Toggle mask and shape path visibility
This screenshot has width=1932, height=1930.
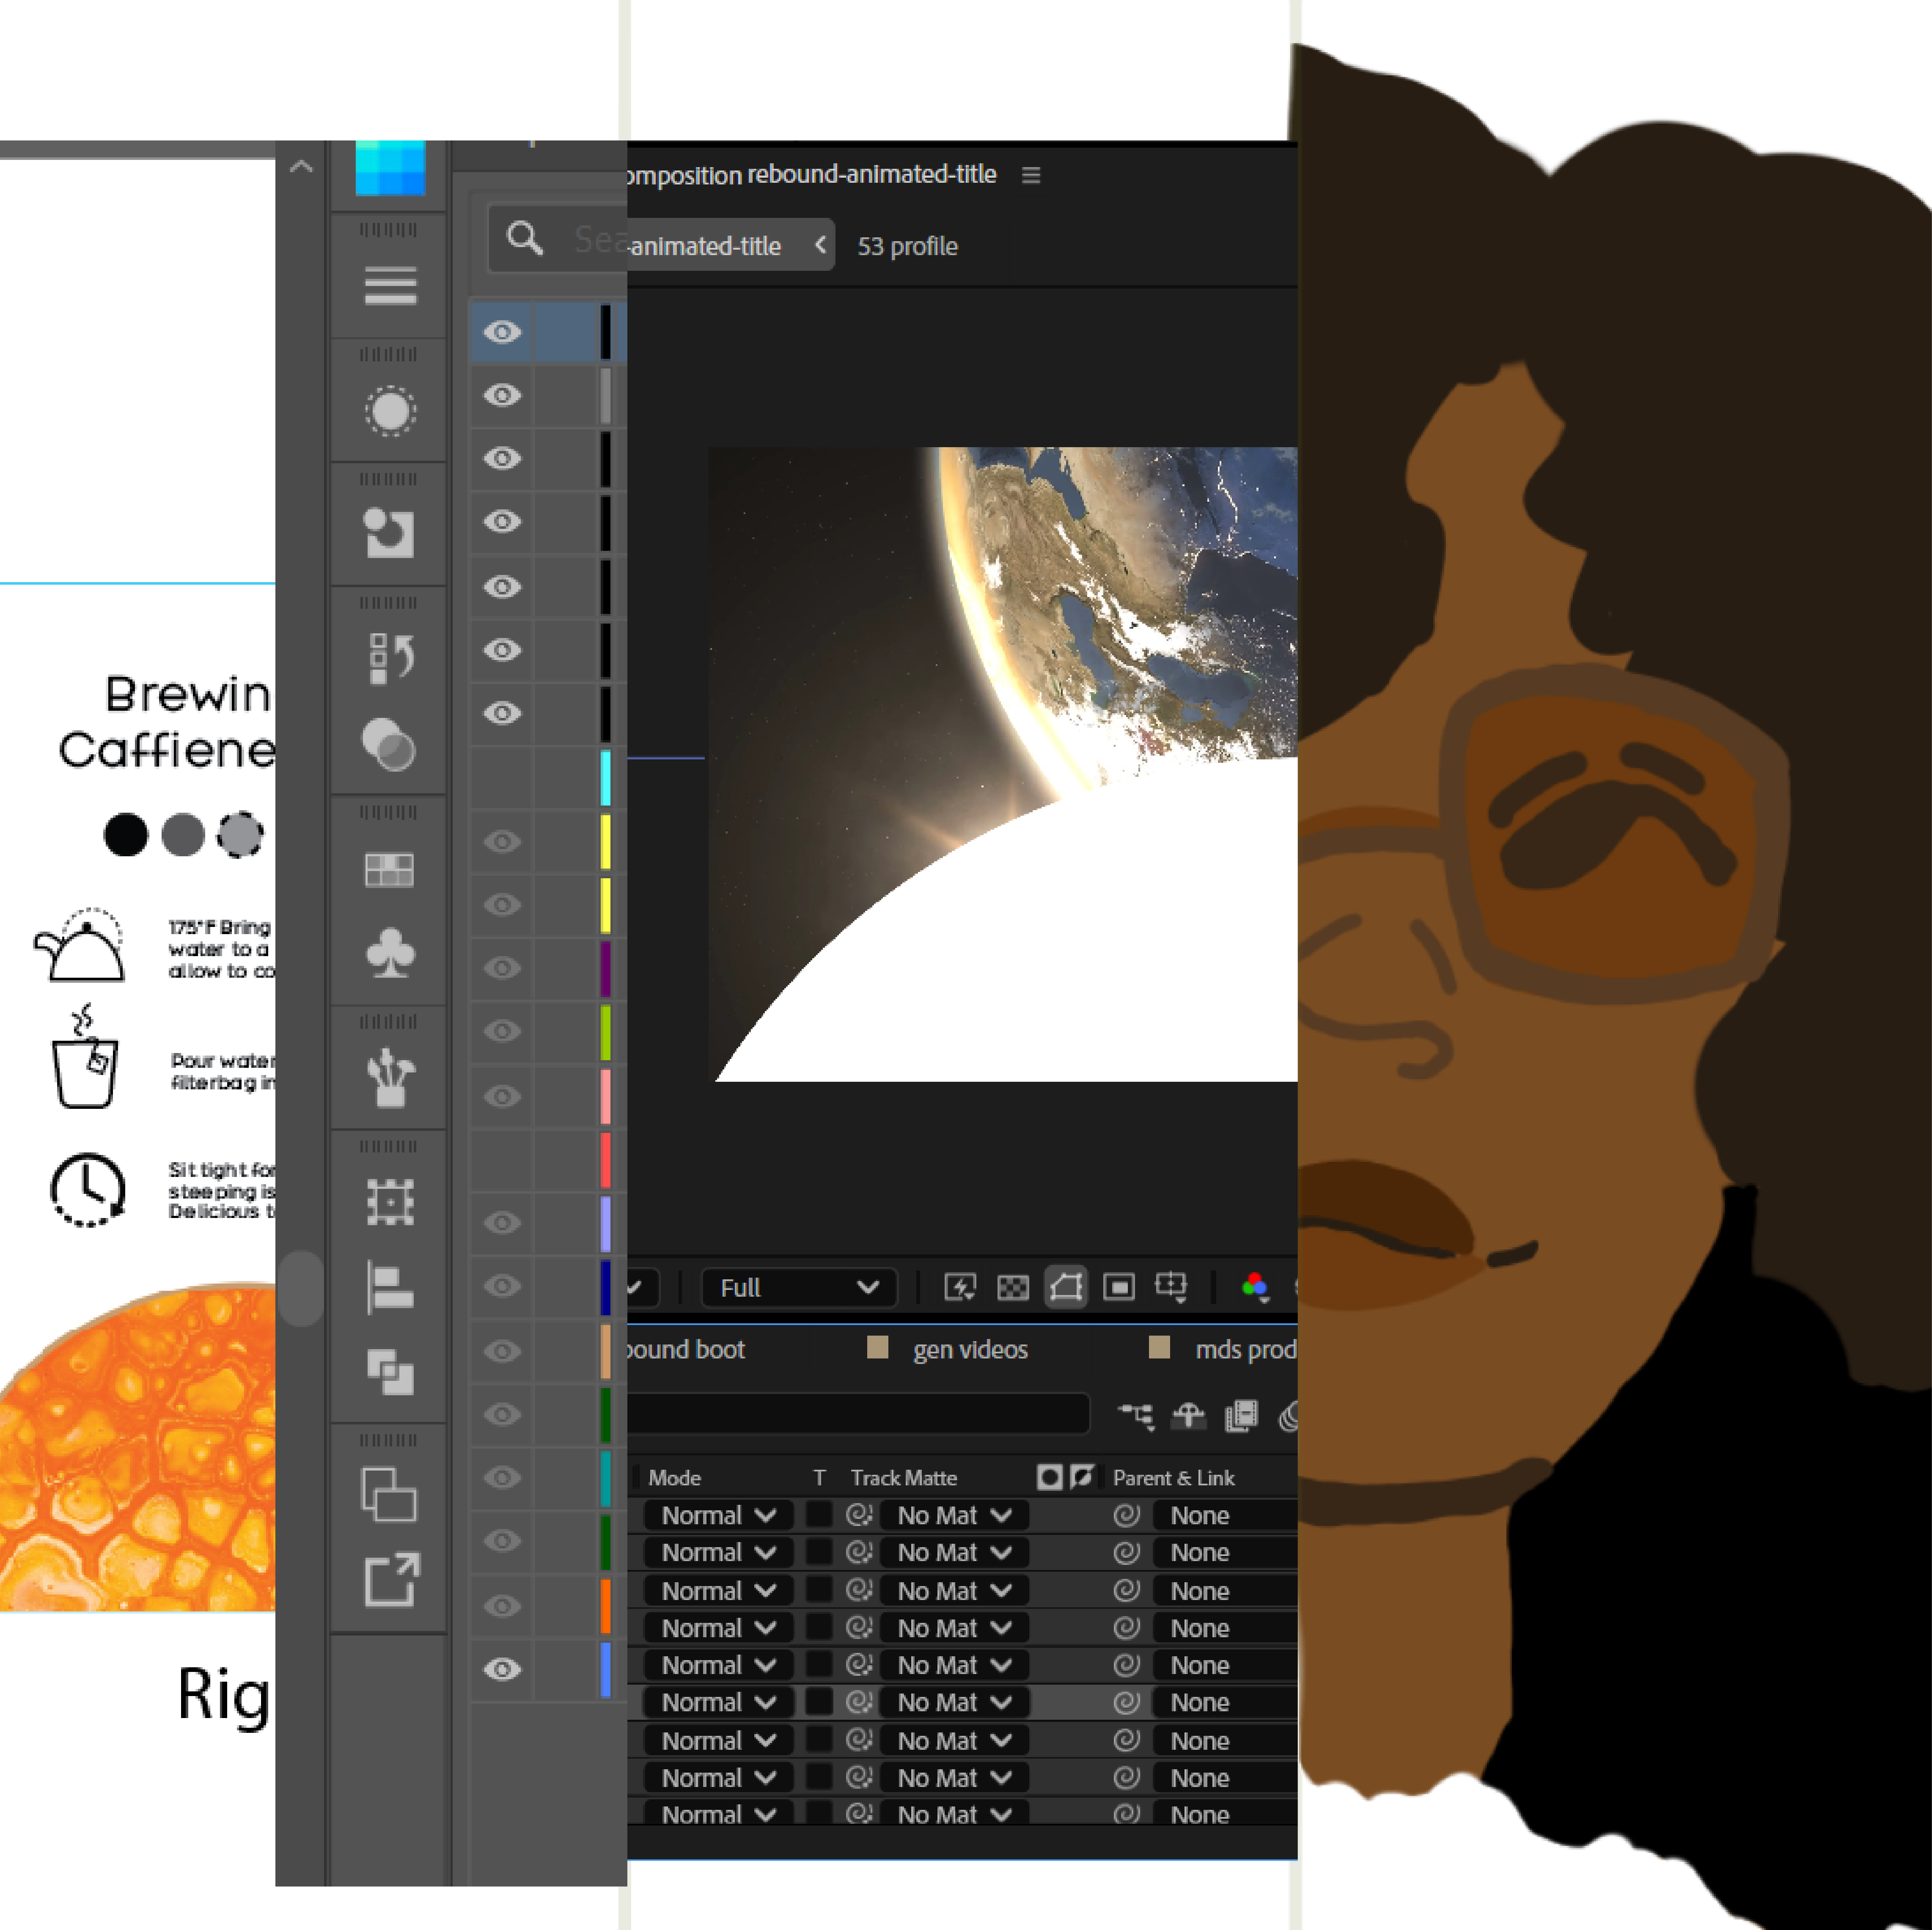pos(1066,1287)
